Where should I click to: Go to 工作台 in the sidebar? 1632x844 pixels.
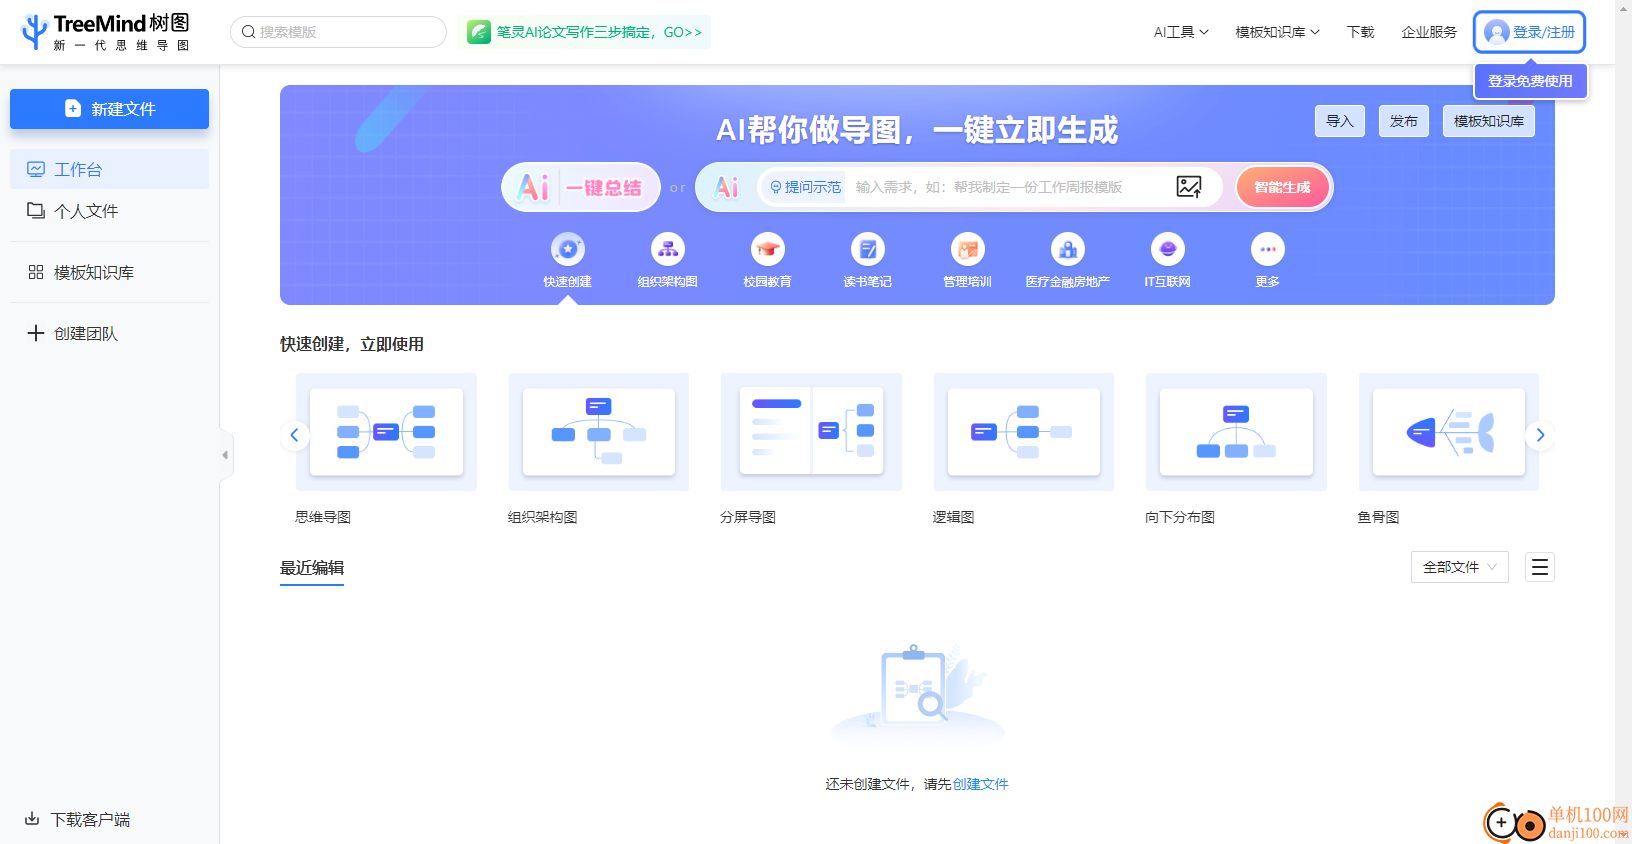110,169
